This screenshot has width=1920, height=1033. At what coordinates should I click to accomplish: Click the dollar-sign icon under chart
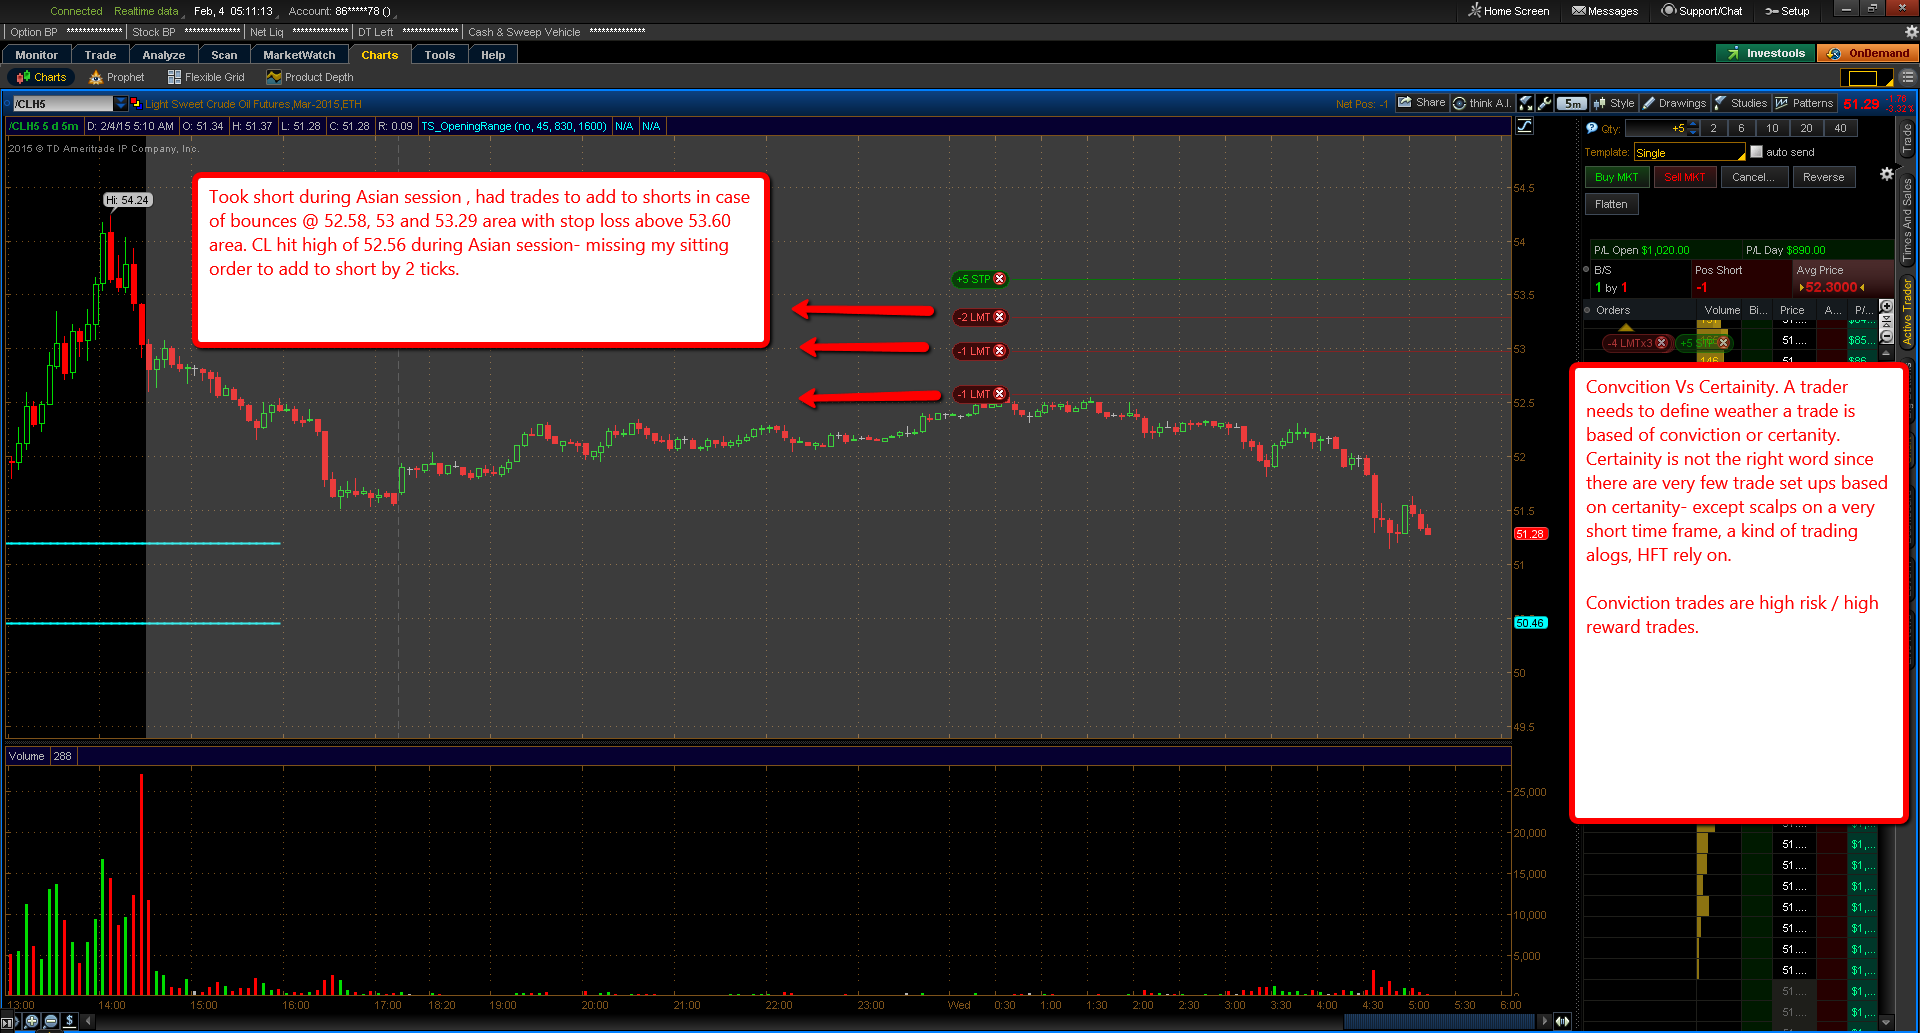[x=69, y=1021]
